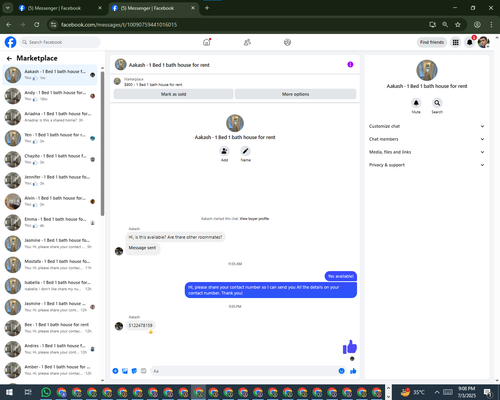Image resolution: width=500 pixels, height=400 pixels.
Task: Click the More options button
Action: pos(295,94)
